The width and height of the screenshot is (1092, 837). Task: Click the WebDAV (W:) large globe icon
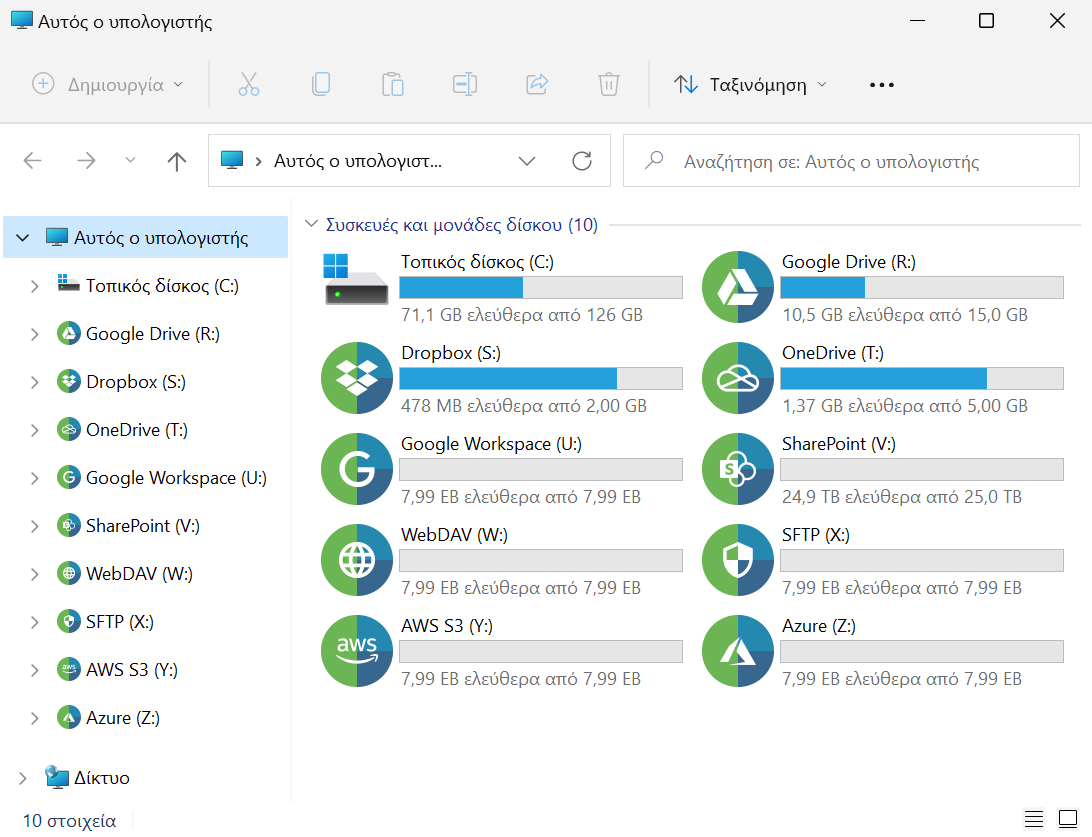[x=357, y=560]
